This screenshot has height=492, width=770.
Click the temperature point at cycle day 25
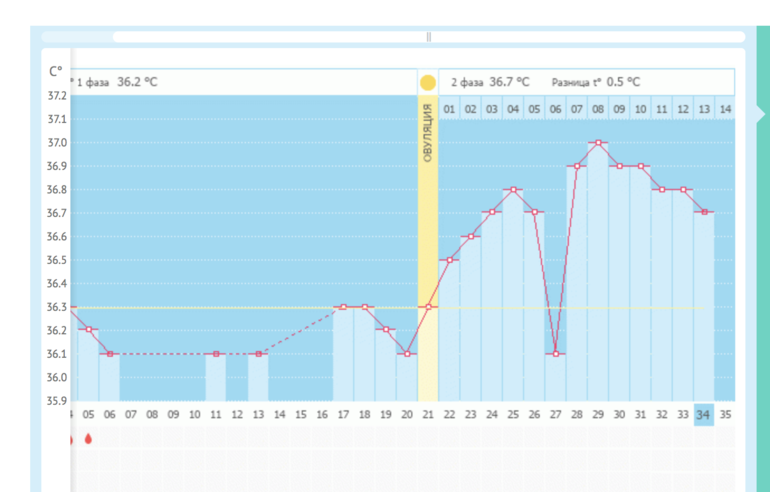[513, 190]
